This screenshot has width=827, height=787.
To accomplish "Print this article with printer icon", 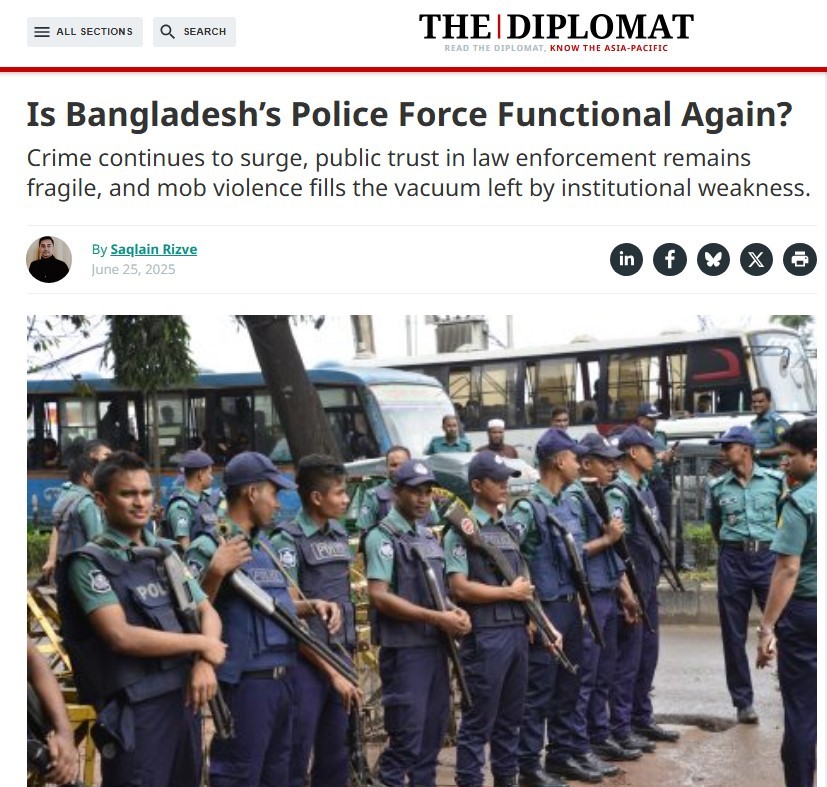I will (x=800, y=259).
